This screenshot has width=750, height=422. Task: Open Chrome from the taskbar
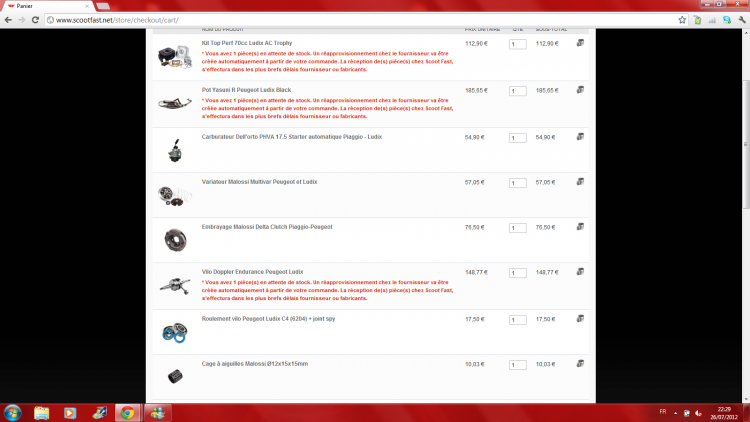click(127, 412)
